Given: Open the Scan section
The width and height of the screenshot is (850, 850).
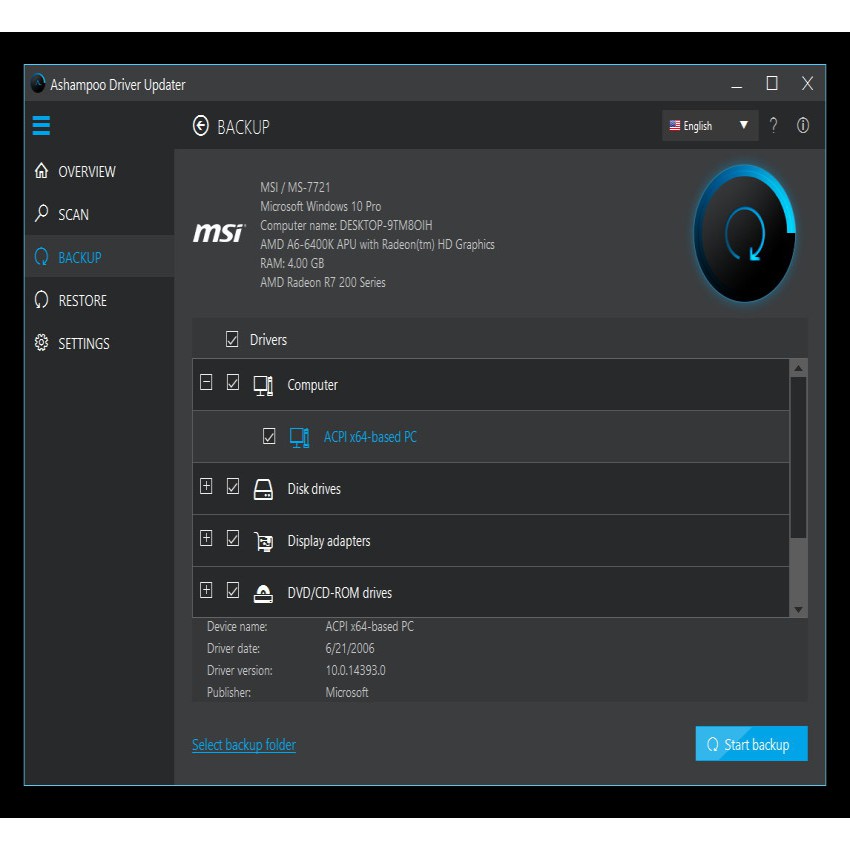Looking at the screenshot, I should 75,213.
